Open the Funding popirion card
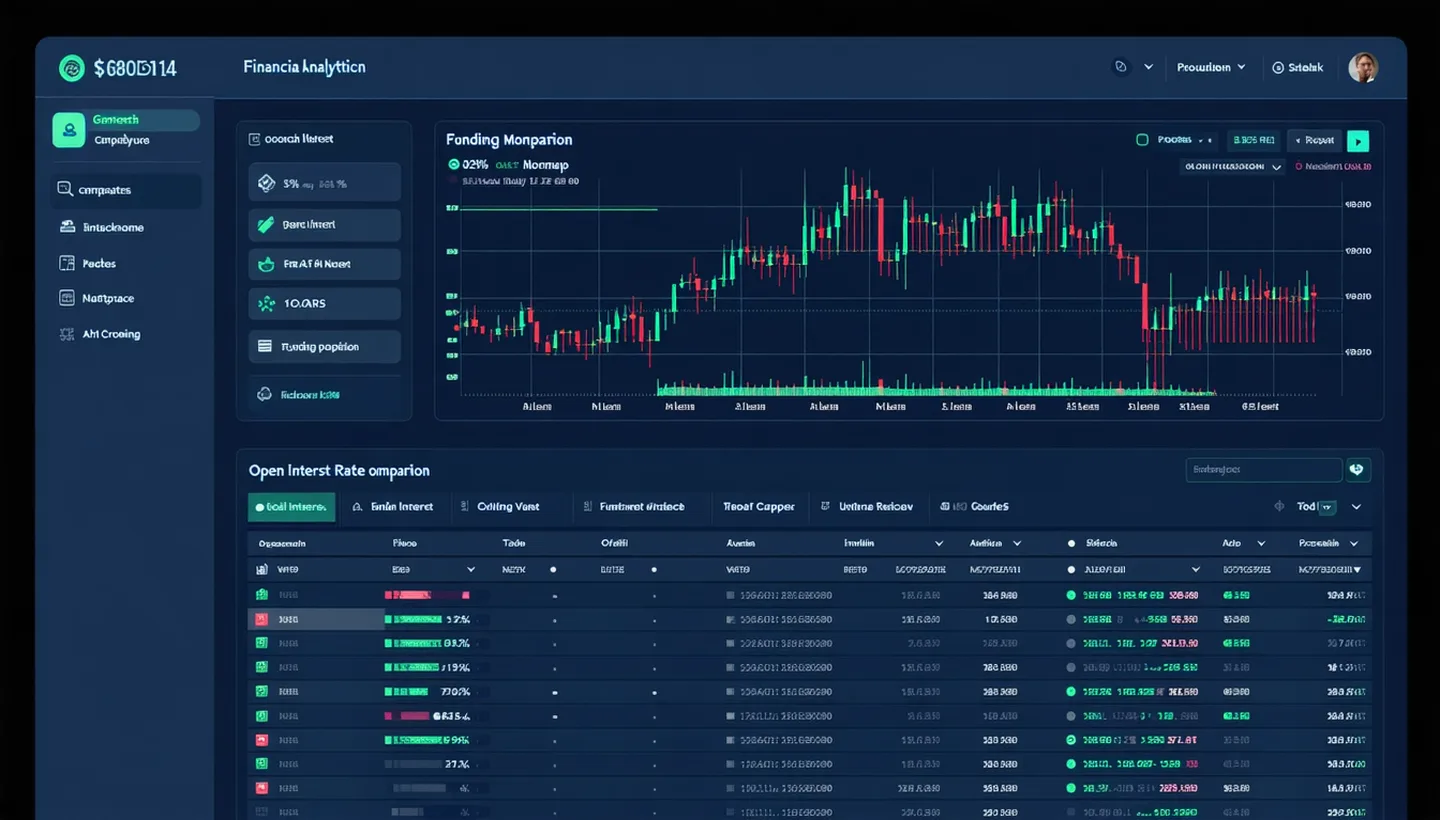The image size is (1440, 820). coord(324,346)
